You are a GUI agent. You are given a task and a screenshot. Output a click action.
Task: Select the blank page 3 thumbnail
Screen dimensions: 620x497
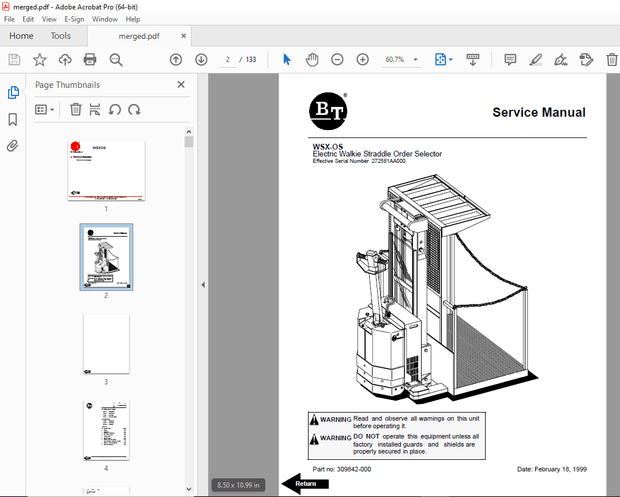tap(106, 344)
